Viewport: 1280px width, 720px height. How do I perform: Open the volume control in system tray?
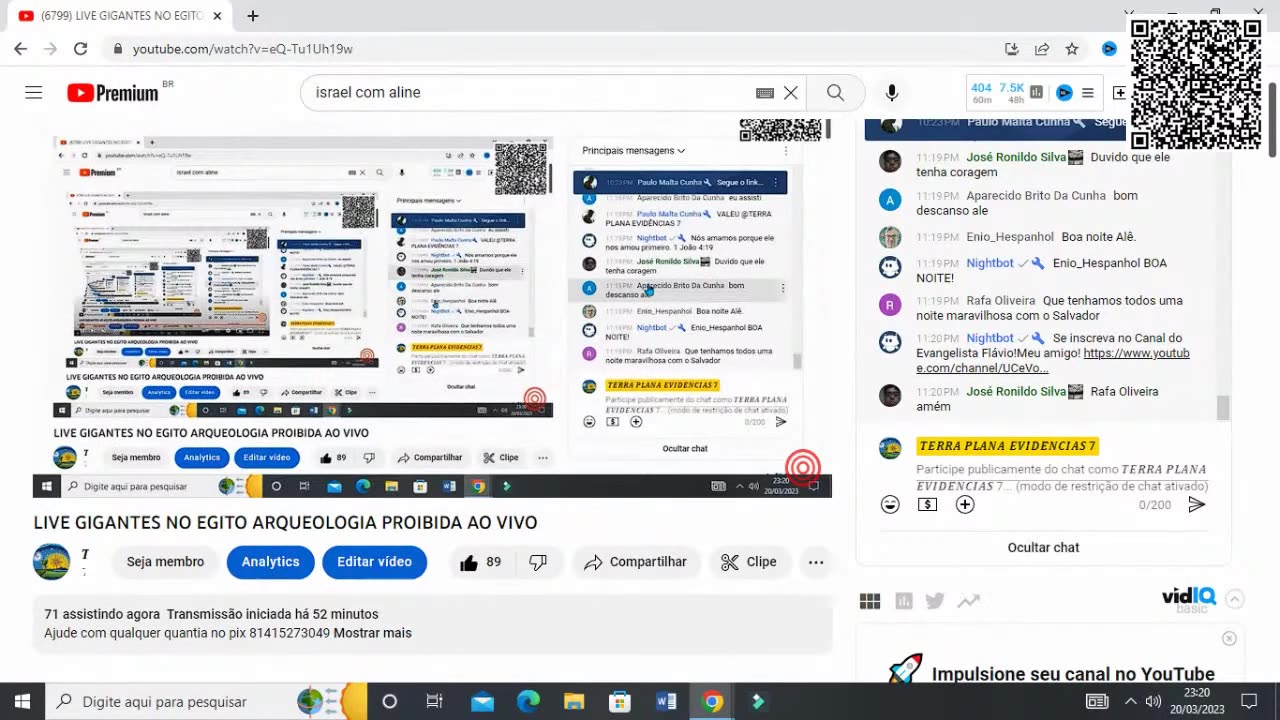tap(1153, 702)
